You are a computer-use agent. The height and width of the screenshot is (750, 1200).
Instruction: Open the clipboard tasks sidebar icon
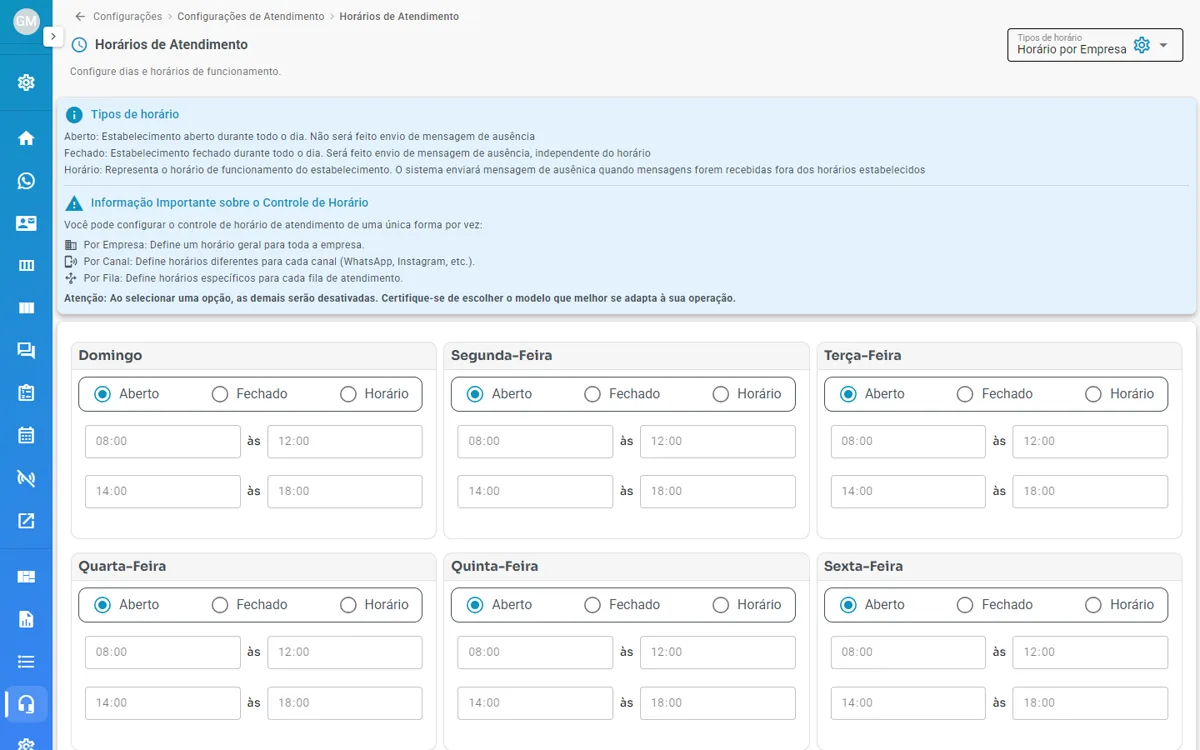(26, 393)
